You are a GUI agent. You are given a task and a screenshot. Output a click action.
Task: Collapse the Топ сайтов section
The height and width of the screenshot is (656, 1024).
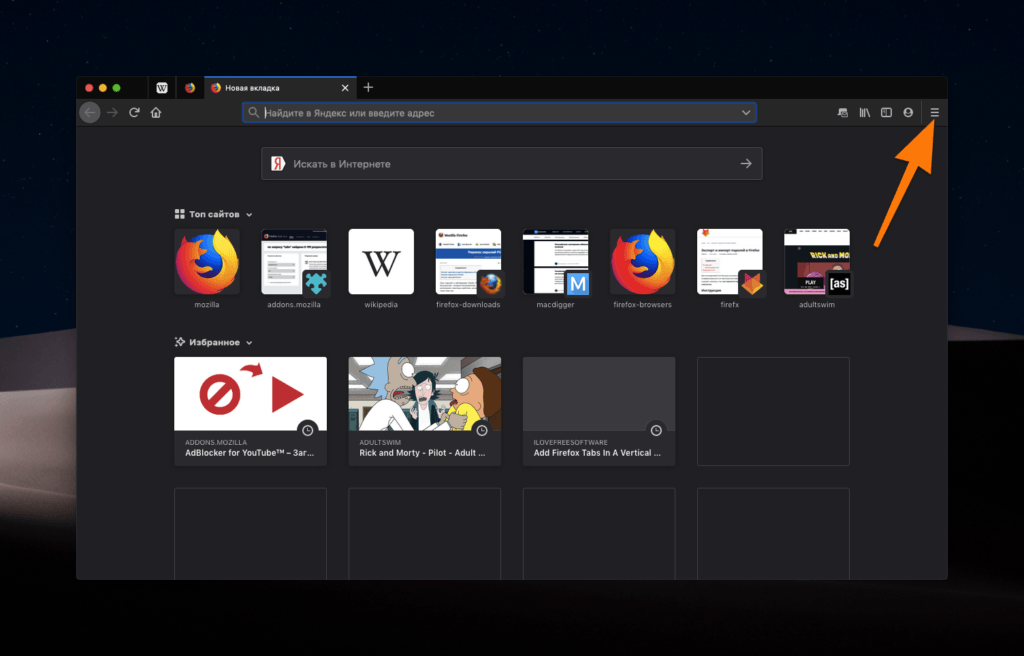[x=249, y=214]
